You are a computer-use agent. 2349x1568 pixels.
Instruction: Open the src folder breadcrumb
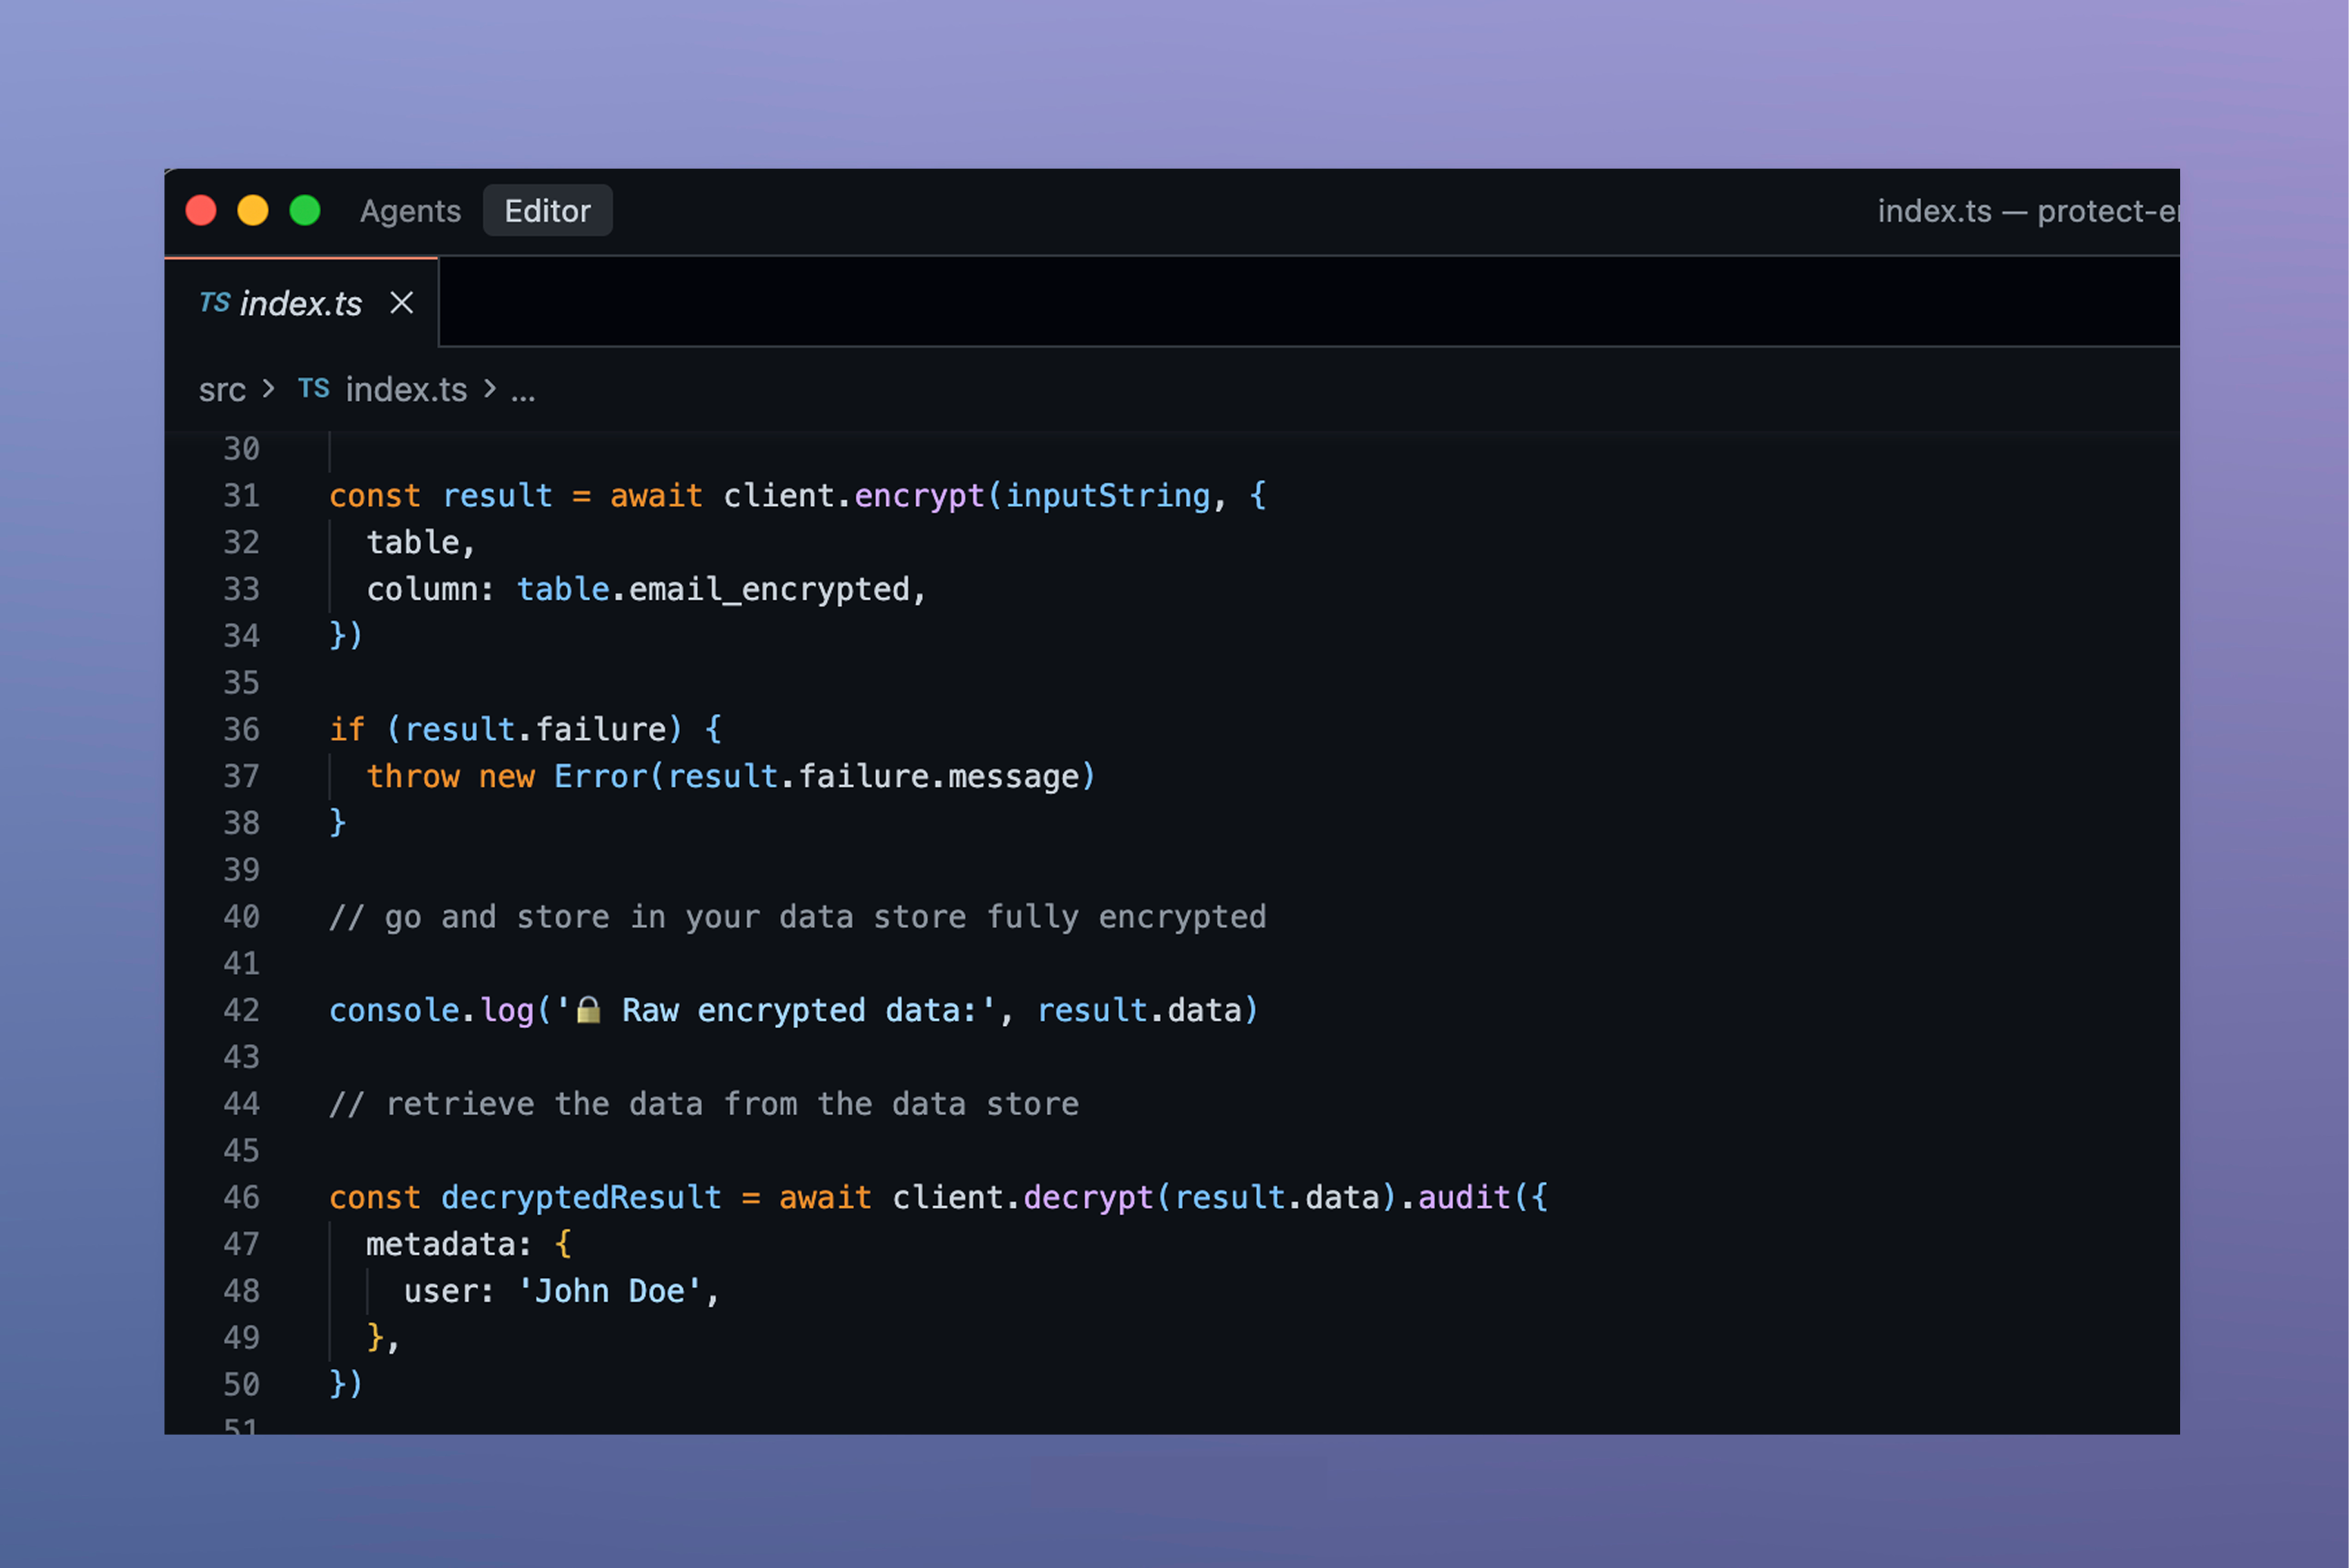tap(222, 390)
